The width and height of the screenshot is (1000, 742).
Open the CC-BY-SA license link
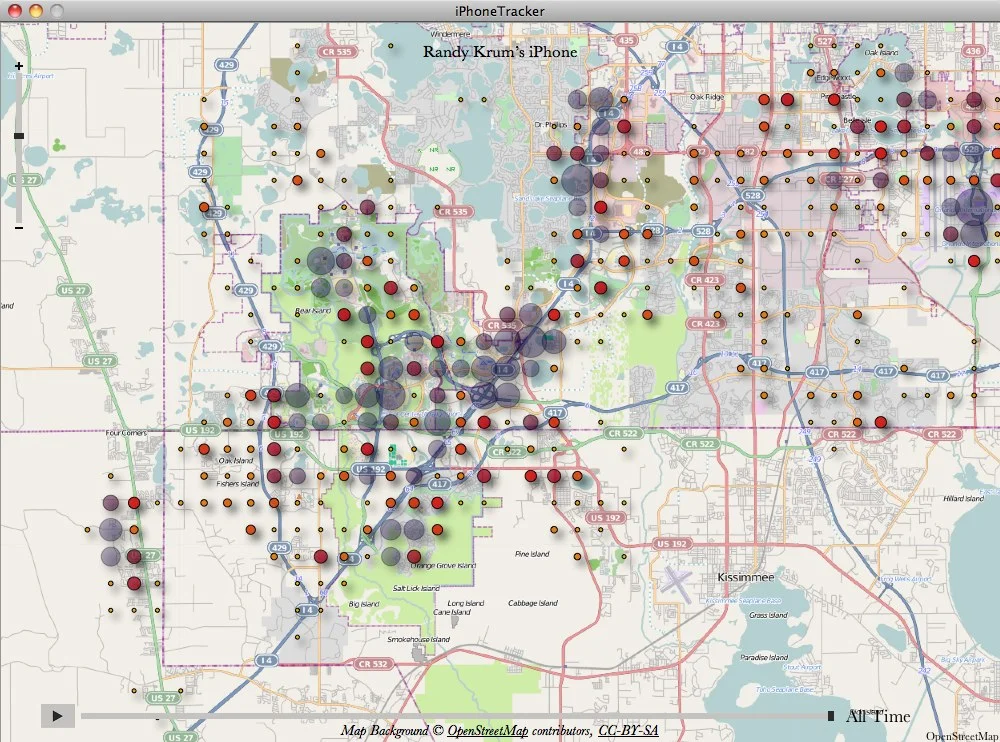pos(628,731)
